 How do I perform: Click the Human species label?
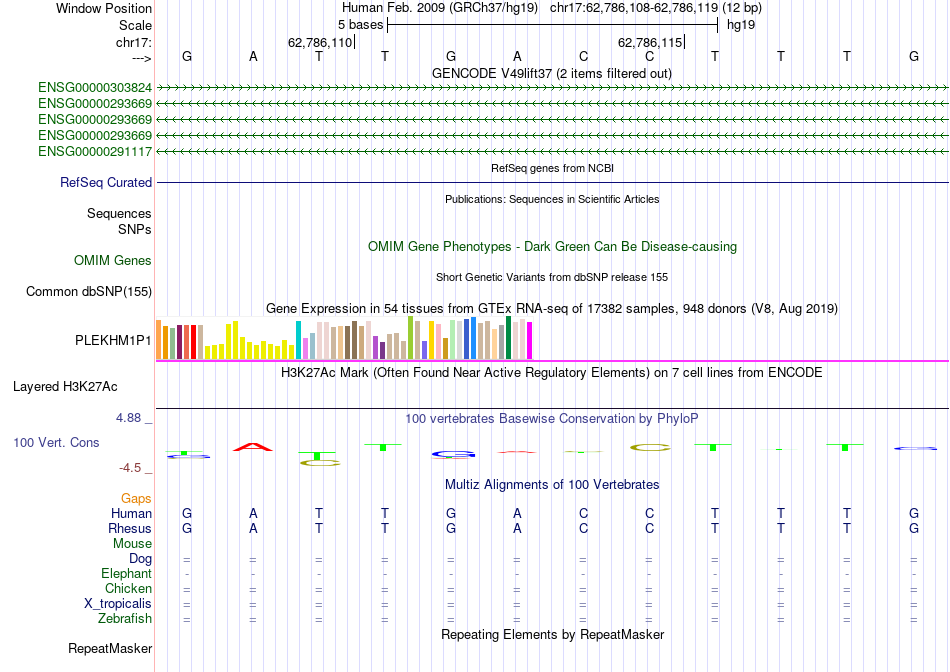click(131, 513)
